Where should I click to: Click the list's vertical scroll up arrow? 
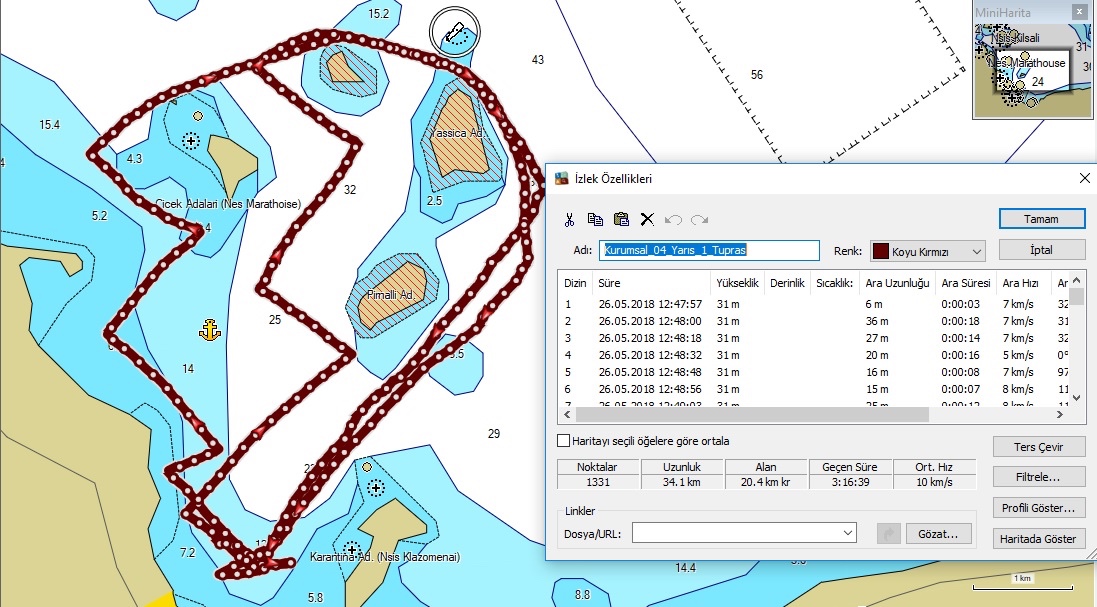pyautogui.click(x=1076, y=279)
